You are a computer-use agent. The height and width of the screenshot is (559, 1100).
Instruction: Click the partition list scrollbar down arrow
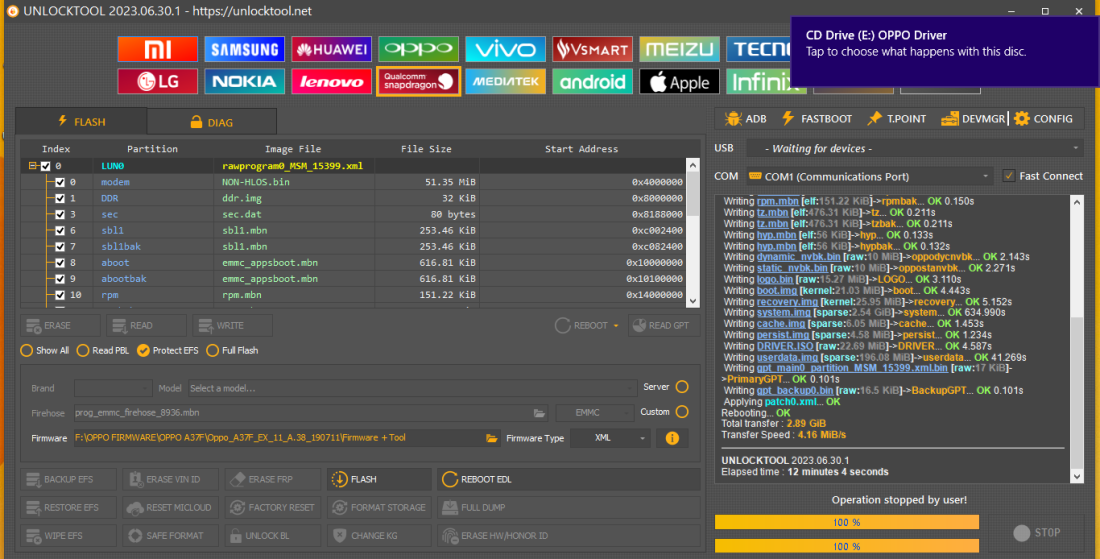tap(693, 301)
